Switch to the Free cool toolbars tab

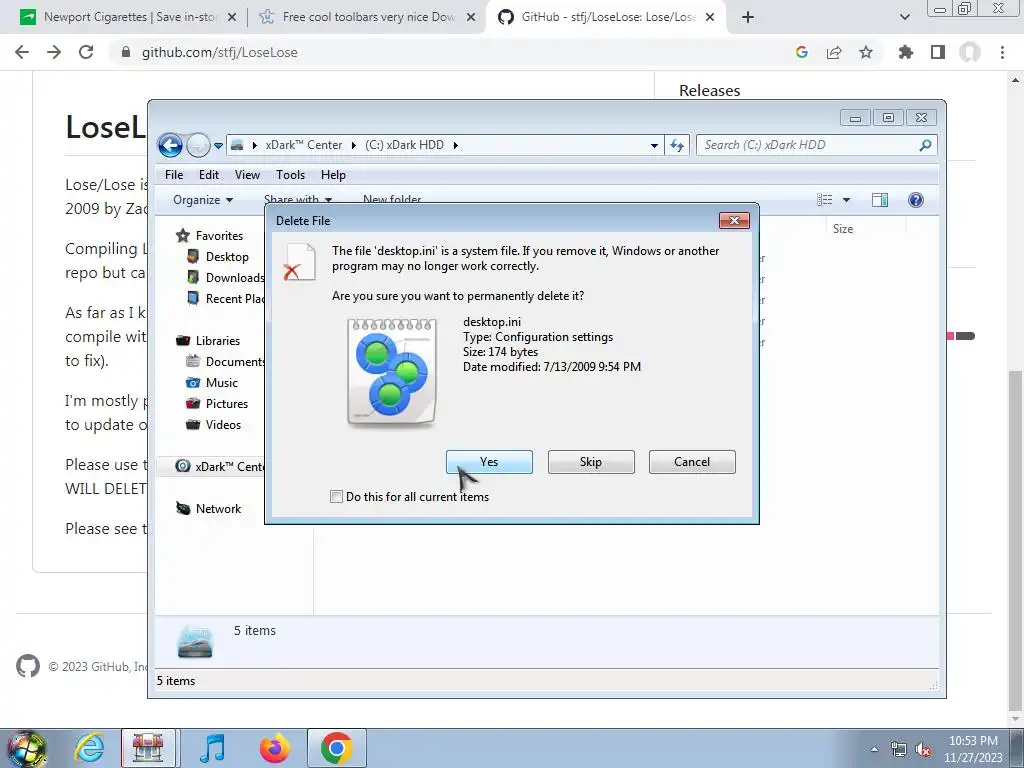click(368, 17)
